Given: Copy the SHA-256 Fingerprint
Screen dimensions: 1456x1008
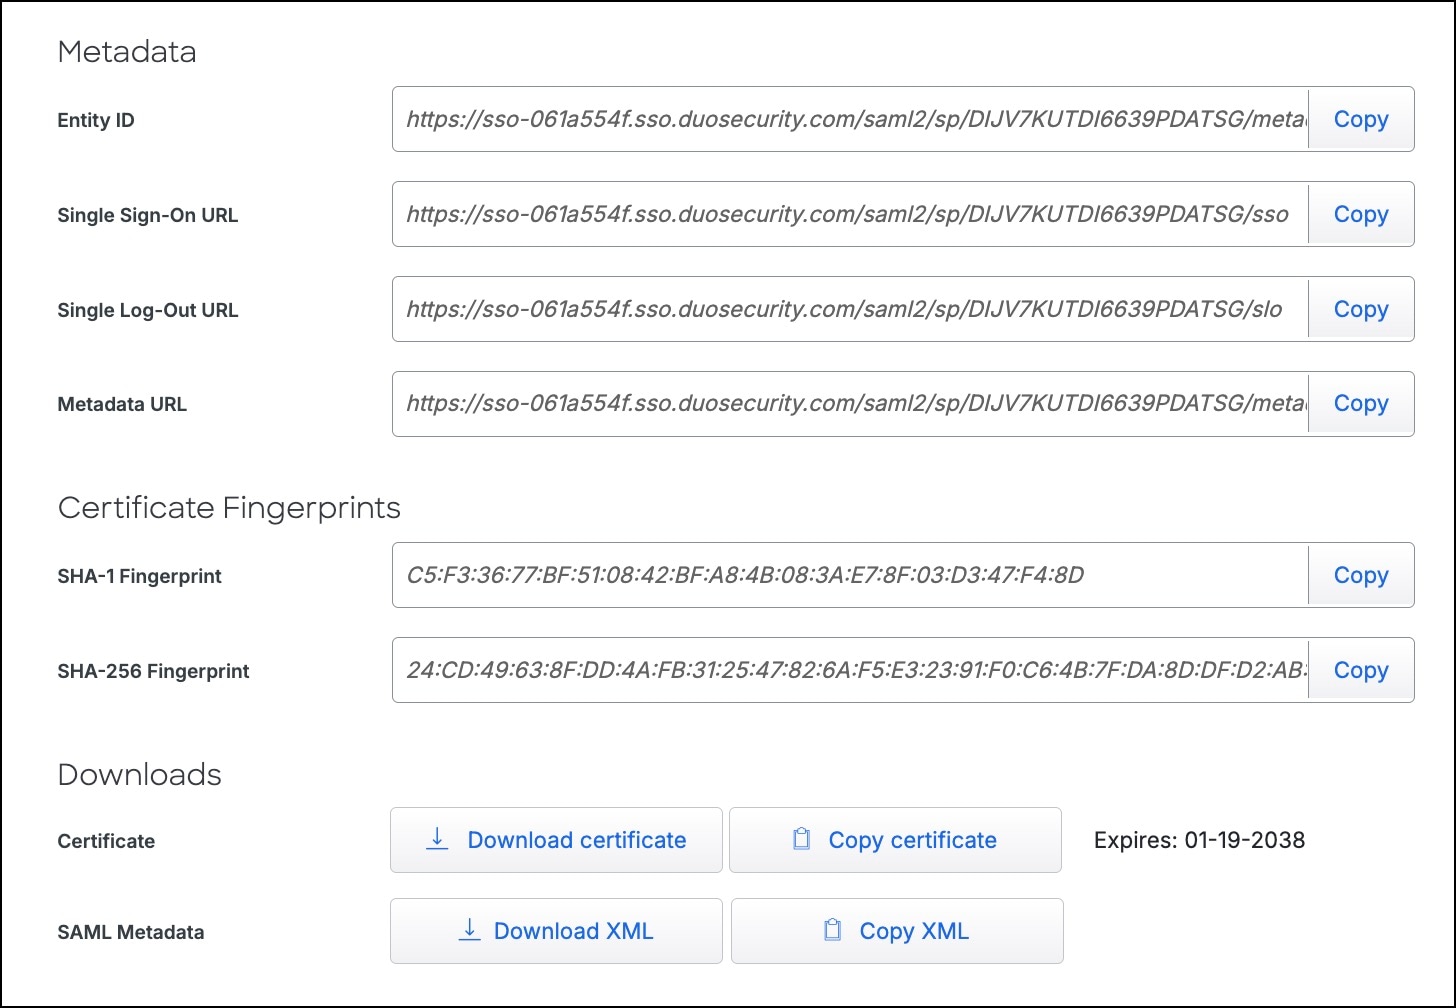Looking at the screenshot, I should [1360, 670].
